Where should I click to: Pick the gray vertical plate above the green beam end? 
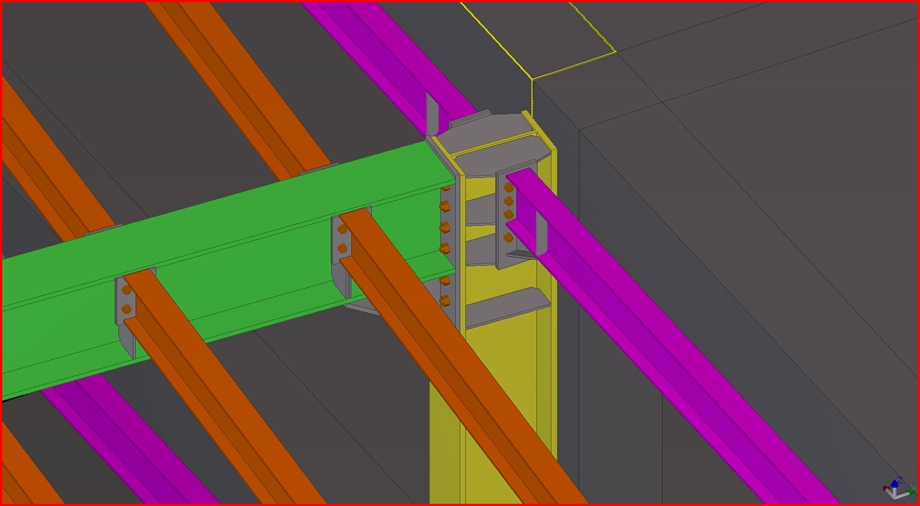pos(432,113)
